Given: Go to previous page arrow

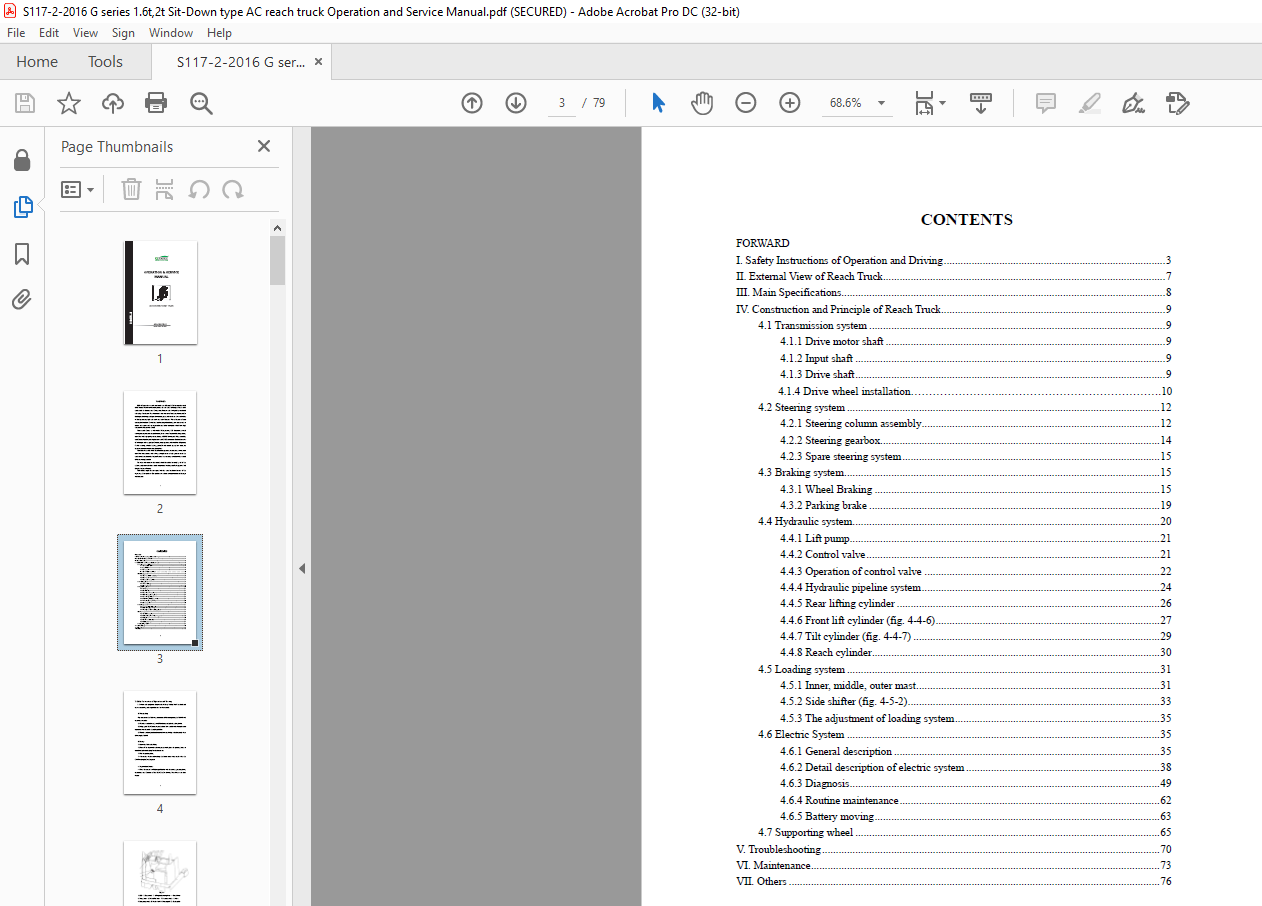Looking at the screenshot, I should click(472, 103).
